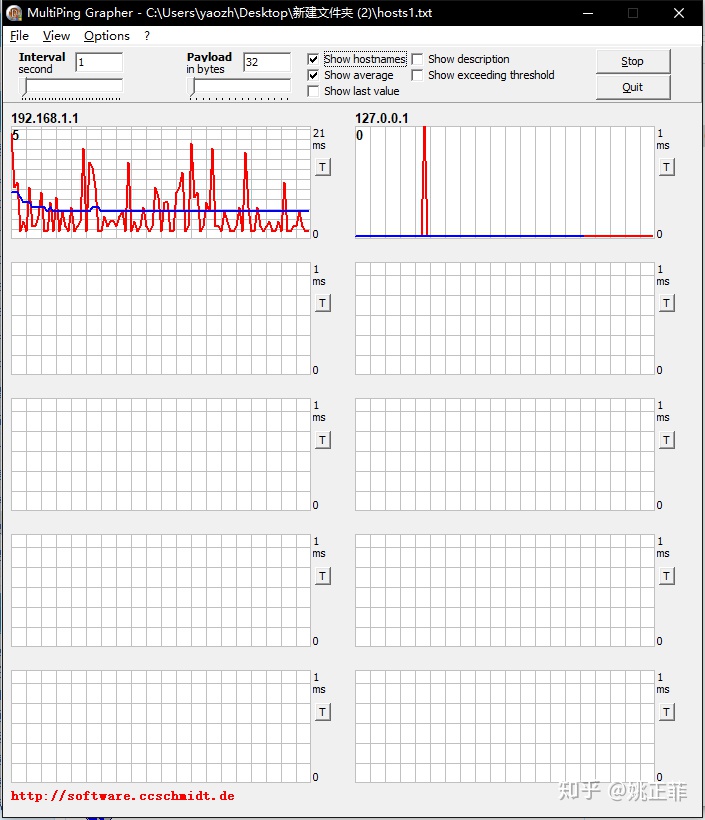This screenshot has height=820, width=705.
Task: Click T button of bottom-row left graph
Action: (x=323, y=712)
